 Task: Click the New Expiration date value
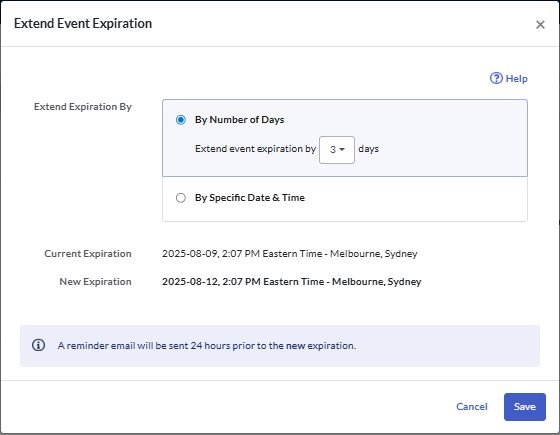(291, 281)
